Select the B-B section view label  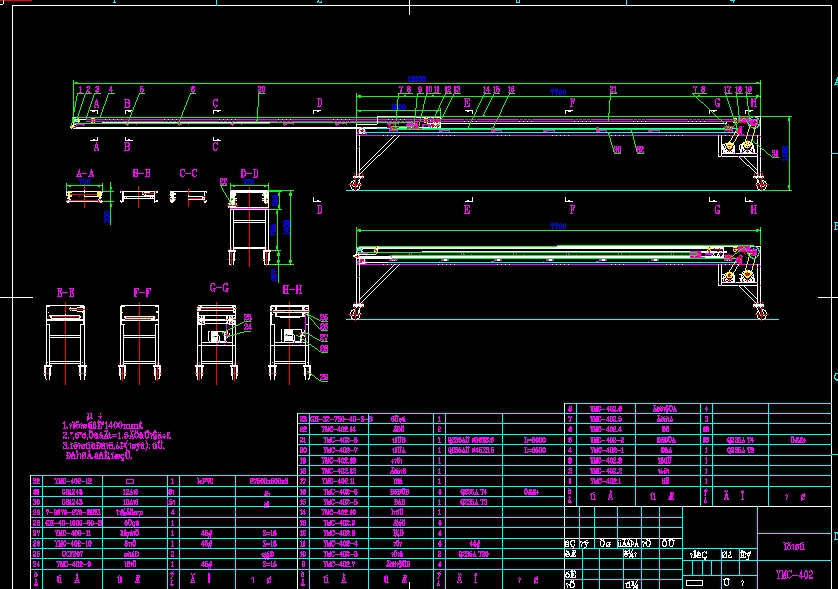pos(141,173)
